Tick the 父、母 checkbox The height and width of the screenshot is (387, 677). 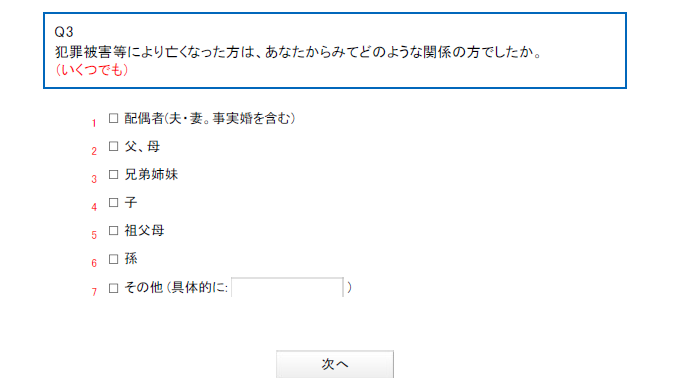(x=114, y=146)
